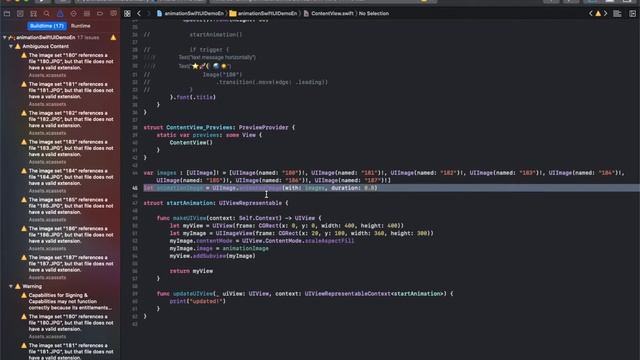Click myView.addSubview(myImage) line
The image size is (640, 360).
(x=212, y=256)
